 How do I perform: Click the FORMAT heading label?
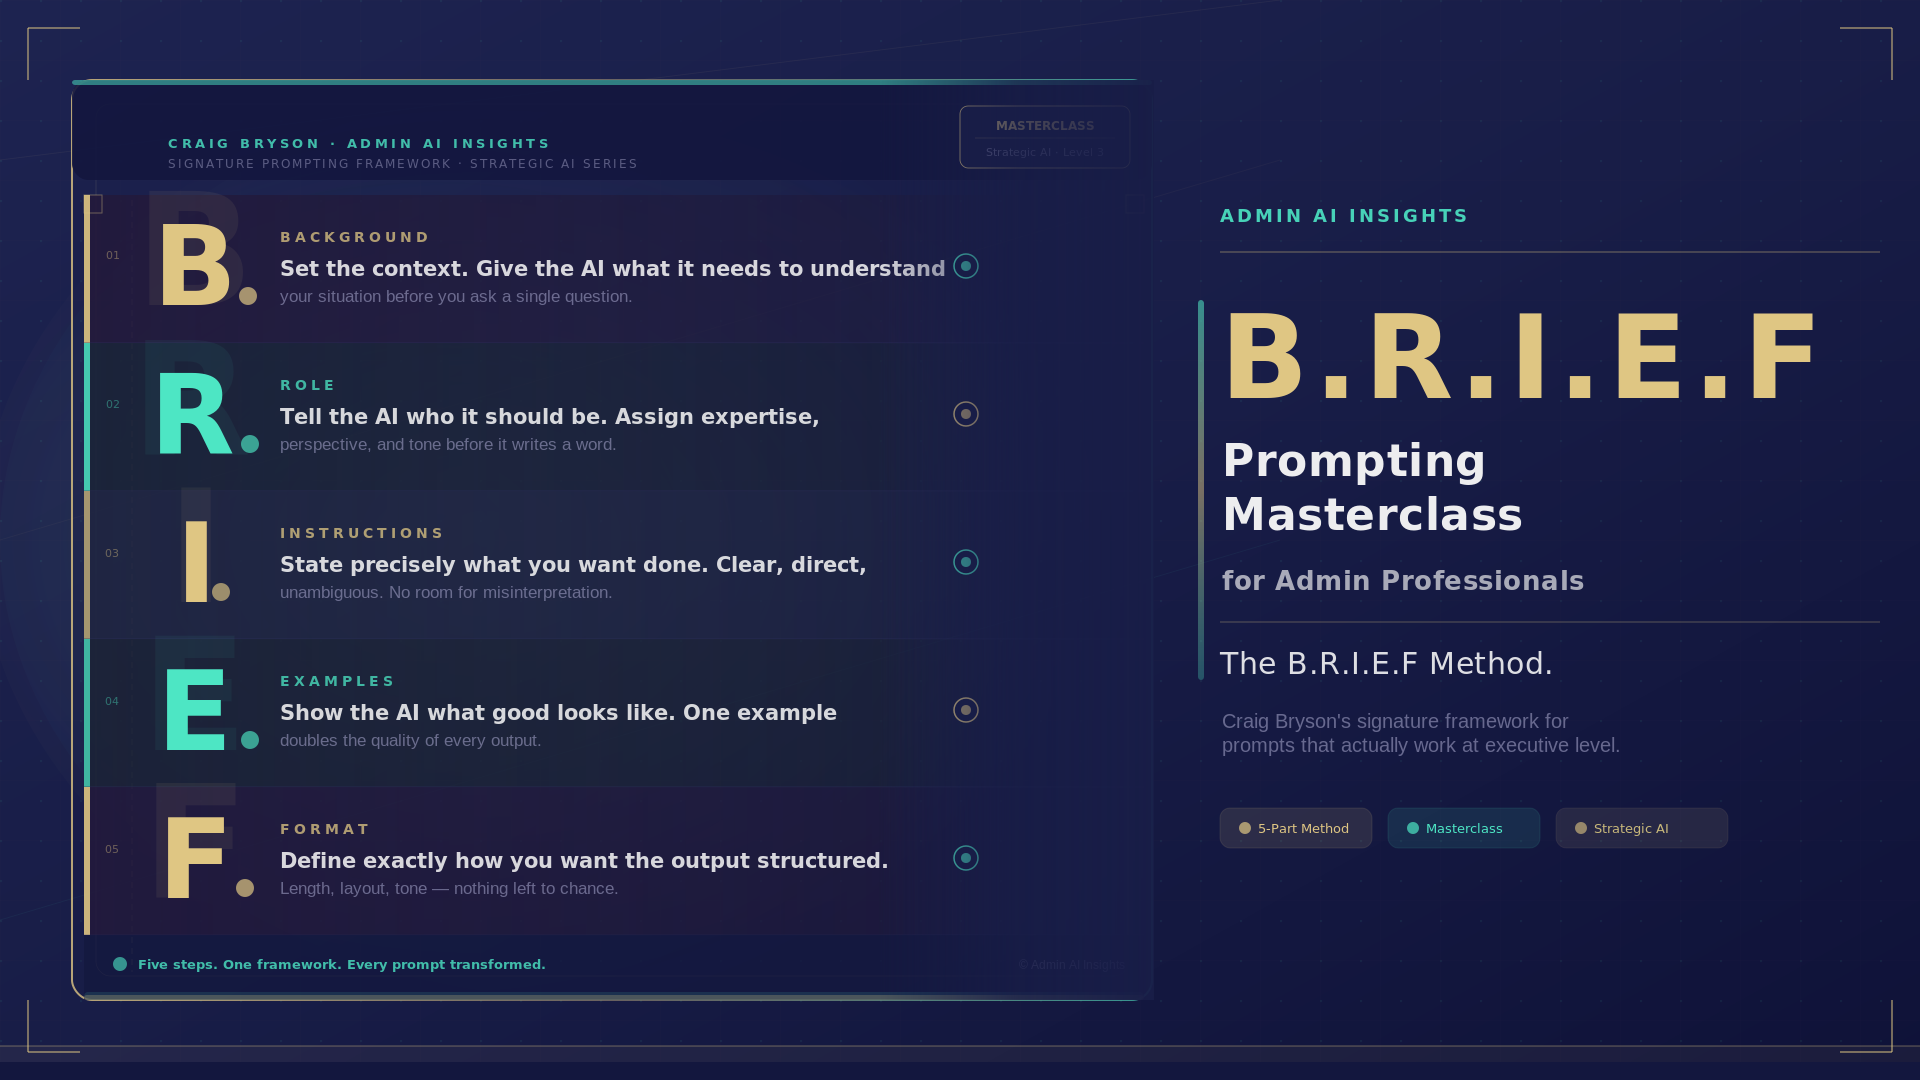325,829
